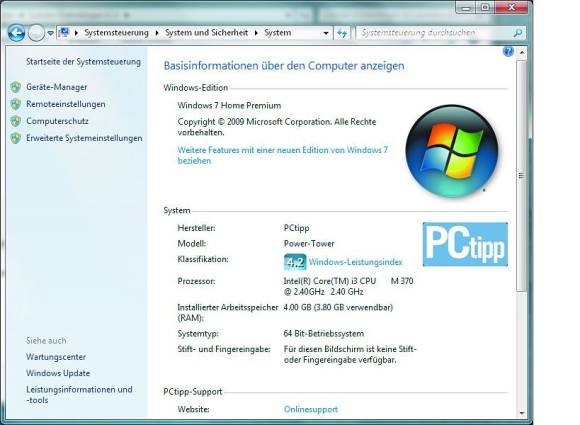Open Windows Update link
This screenshot has height=425, width=580.
(58, 373)
